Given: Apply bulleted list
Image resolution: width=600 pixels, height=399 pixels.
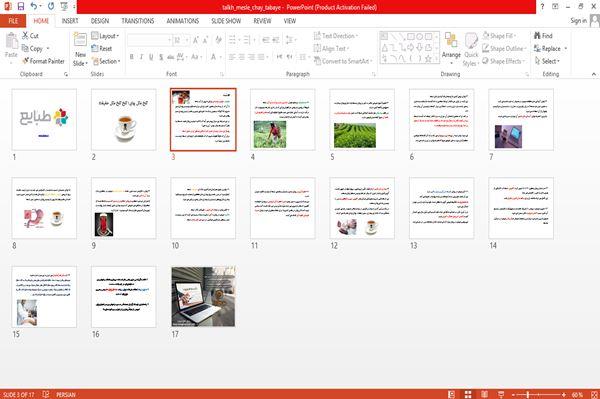Looking at the screenshot, I should point(233,40).
